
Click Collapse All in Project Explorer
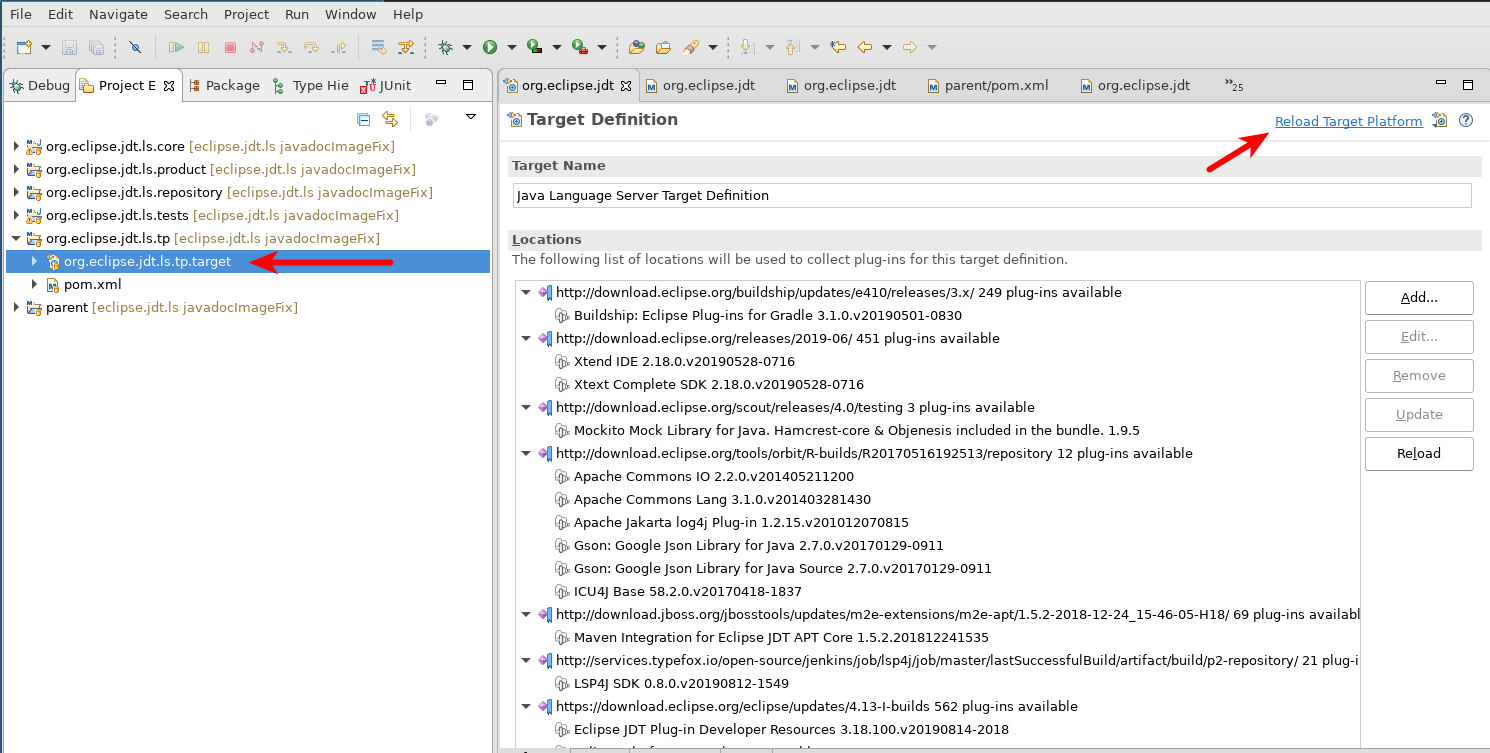click(x=364, y=119)
